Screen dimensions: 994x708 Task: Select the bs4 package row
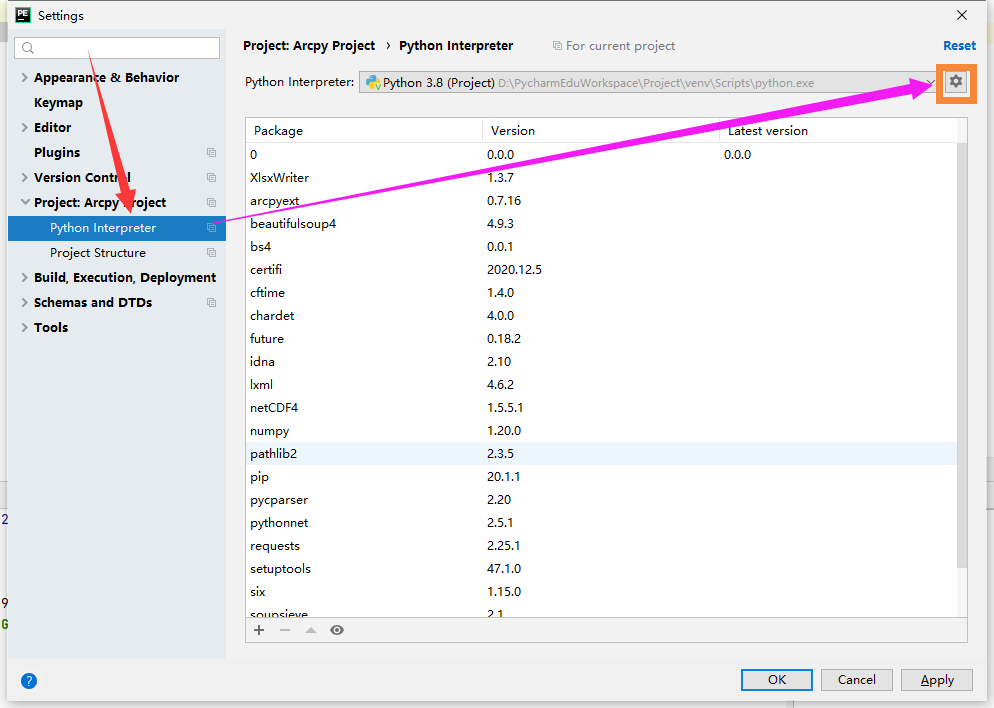coord(601,247)
